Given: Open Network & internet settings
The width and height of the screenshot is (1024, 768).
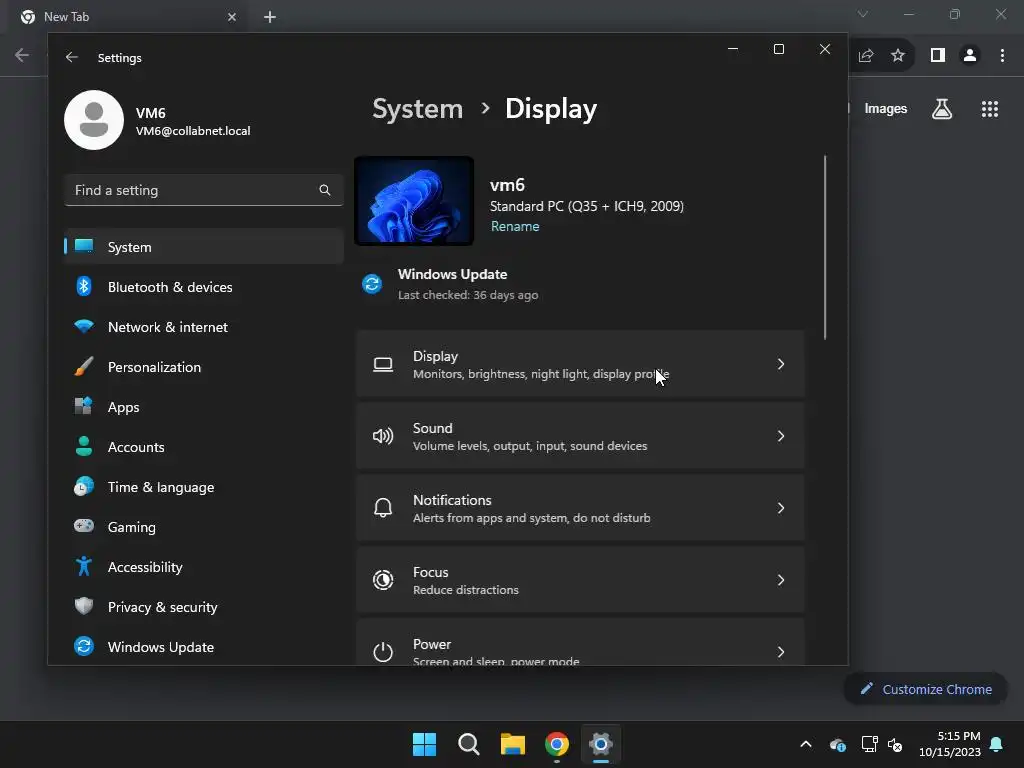Looking at the screenshot, I should point(204,327).
